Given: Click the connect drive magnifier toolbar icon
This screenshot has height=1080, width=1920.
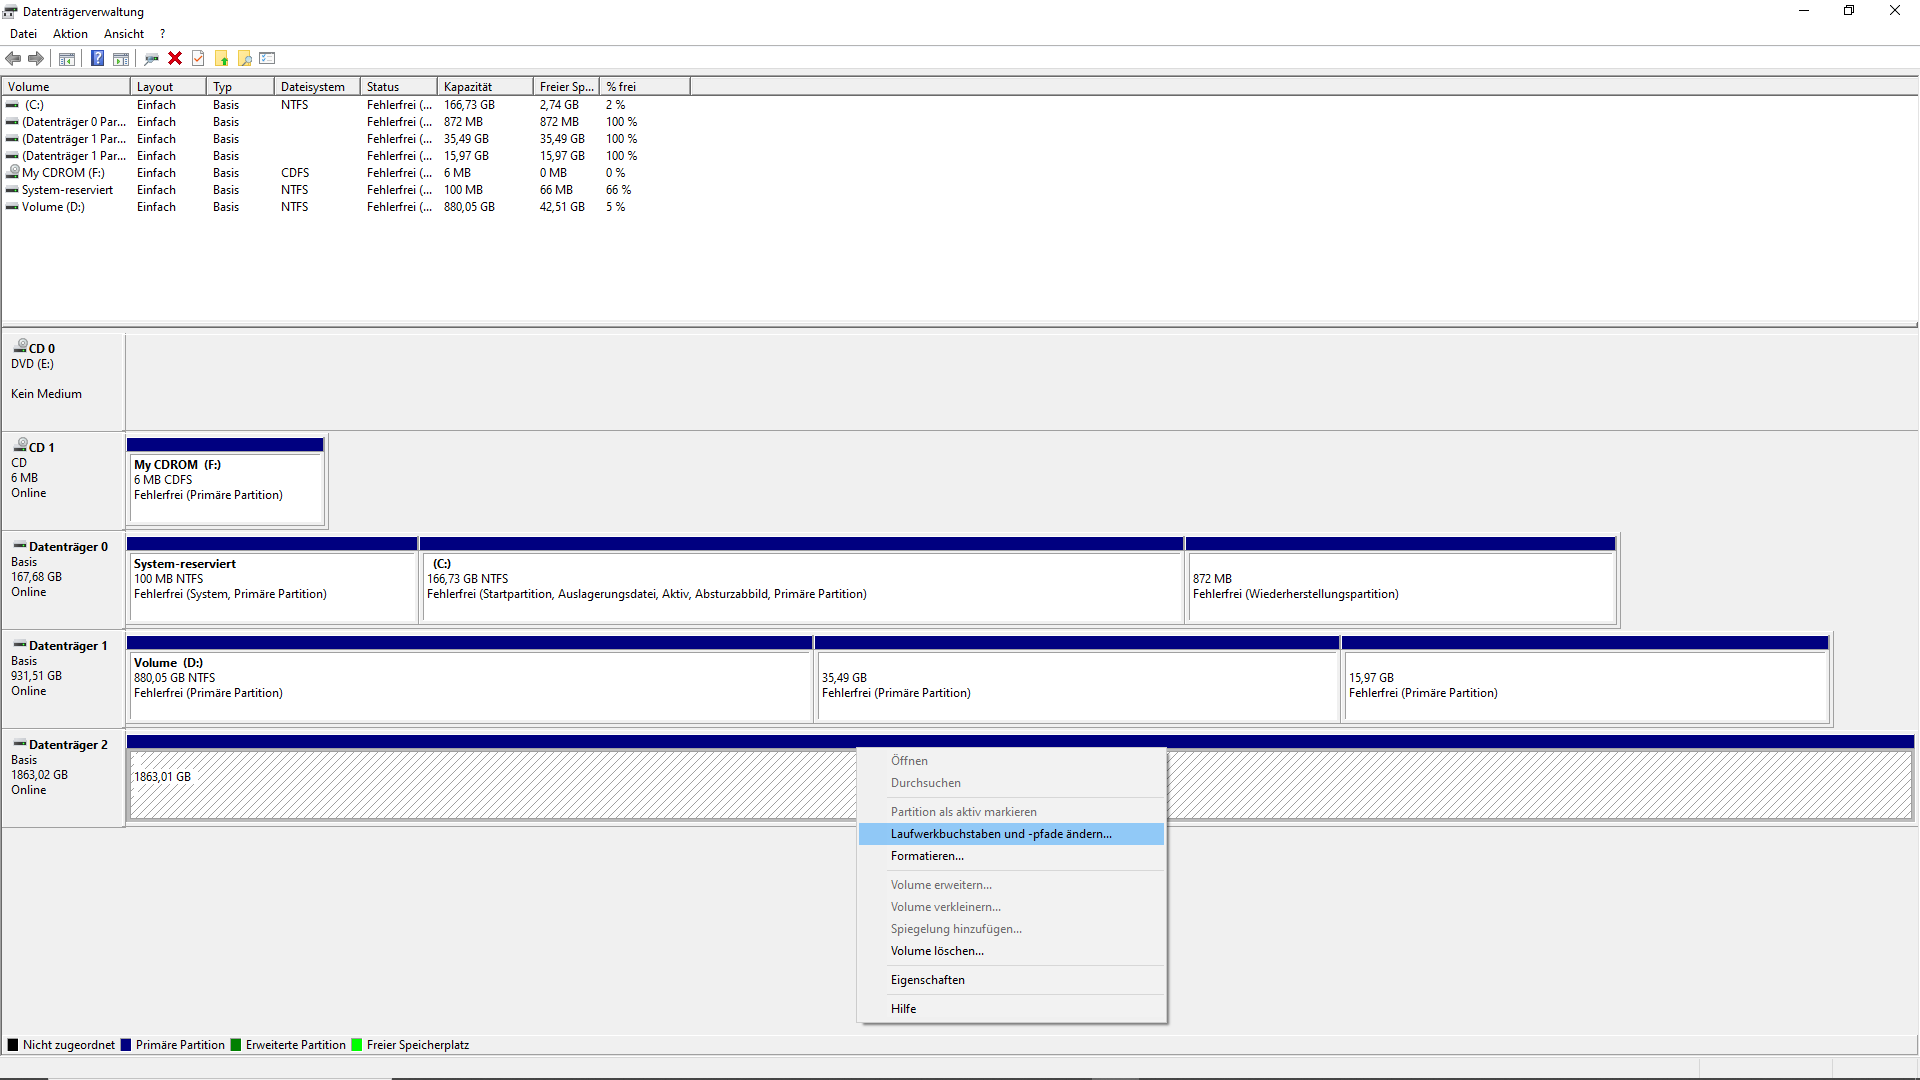Looking at the screenshot, I should tap(151, 58).
